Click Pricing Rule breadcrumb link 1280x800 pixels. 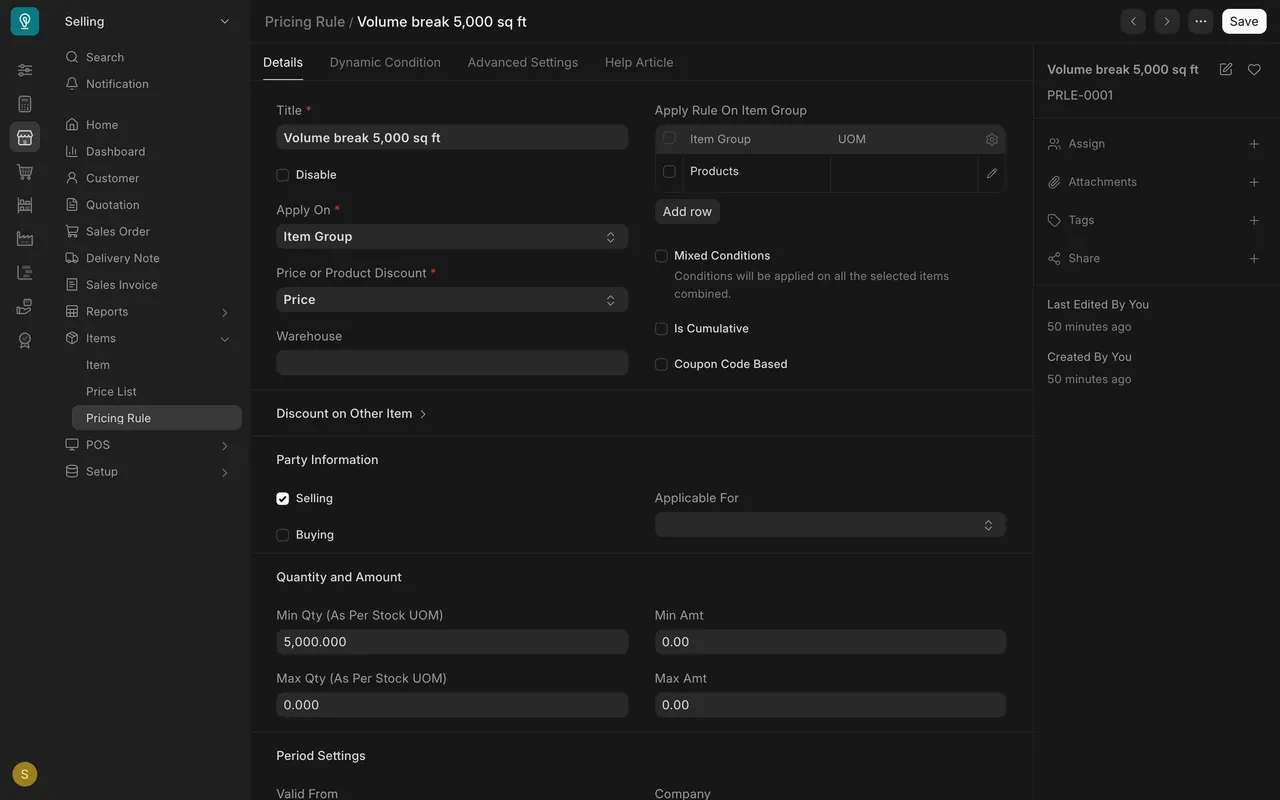click(x=305, y=22)
